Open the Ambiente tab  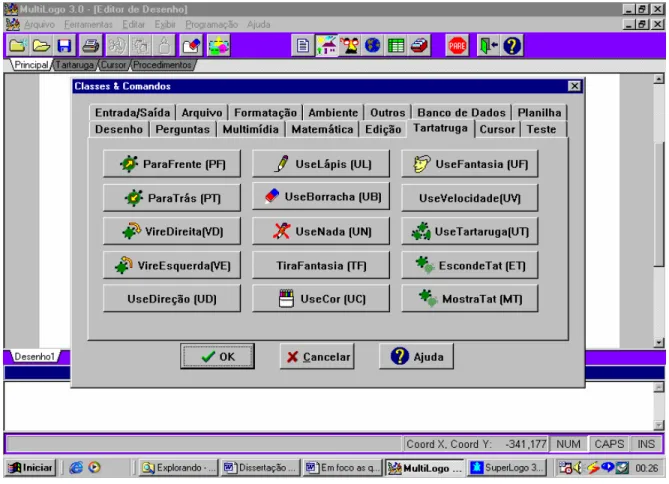[333, 113]
